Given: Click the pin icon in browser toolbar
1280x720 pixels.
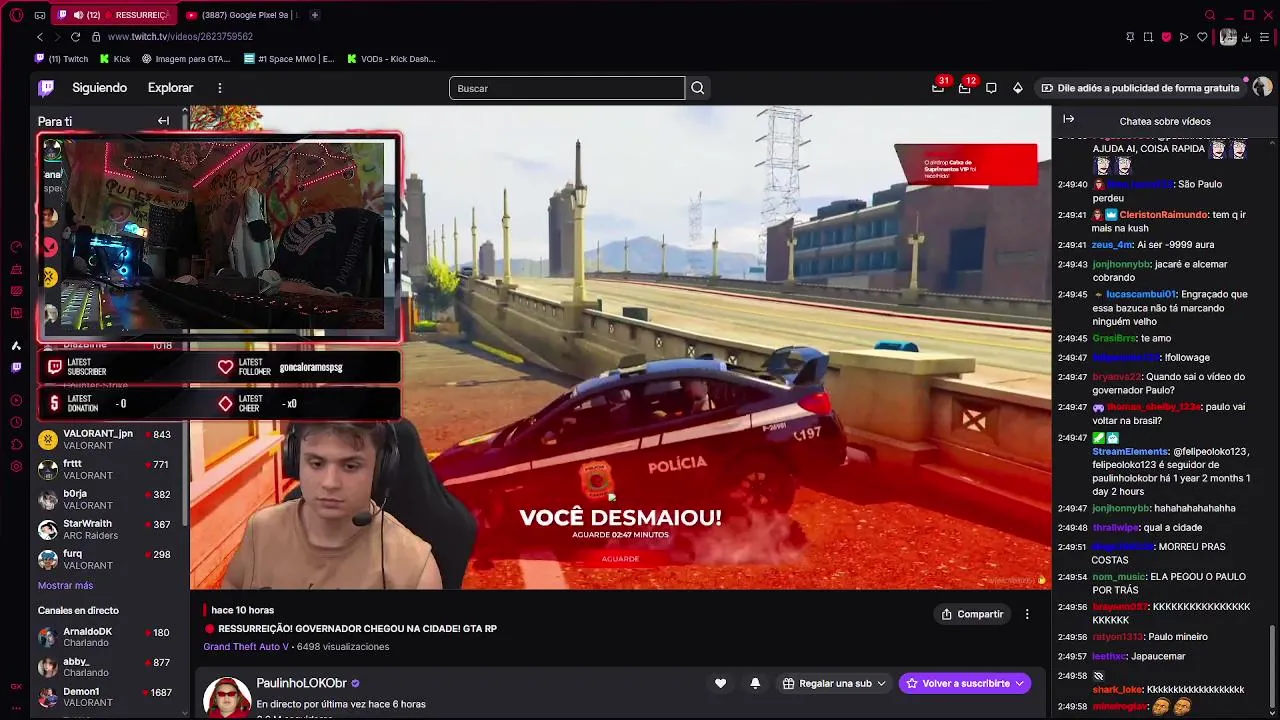Looking at the screenshot, I should 1130,37.
